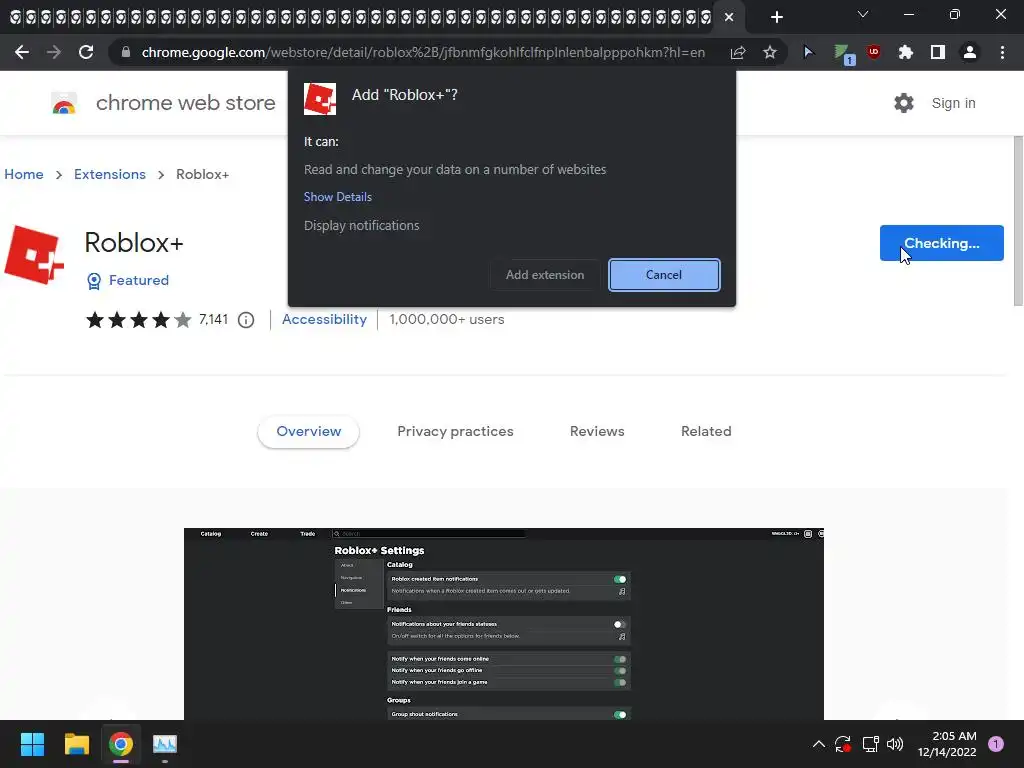The height and width of the screenshot is (768, 1024).
Task: Open the Chrome profile avatar icon
Action: [970, 52]
